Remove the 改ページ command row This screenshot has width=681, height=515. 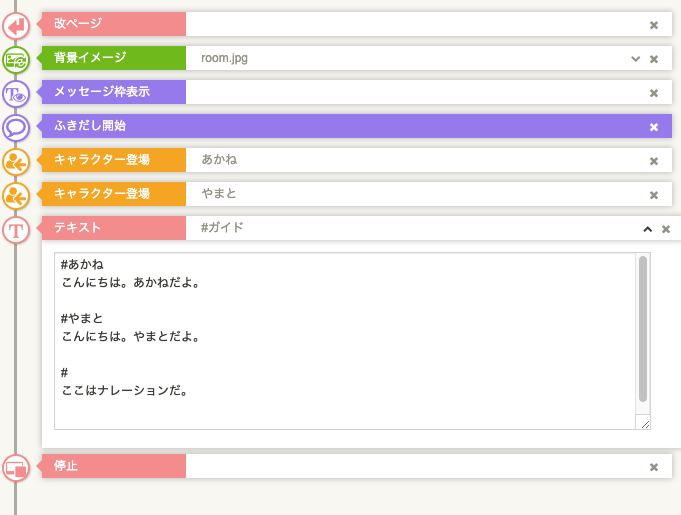click(654, 25)
